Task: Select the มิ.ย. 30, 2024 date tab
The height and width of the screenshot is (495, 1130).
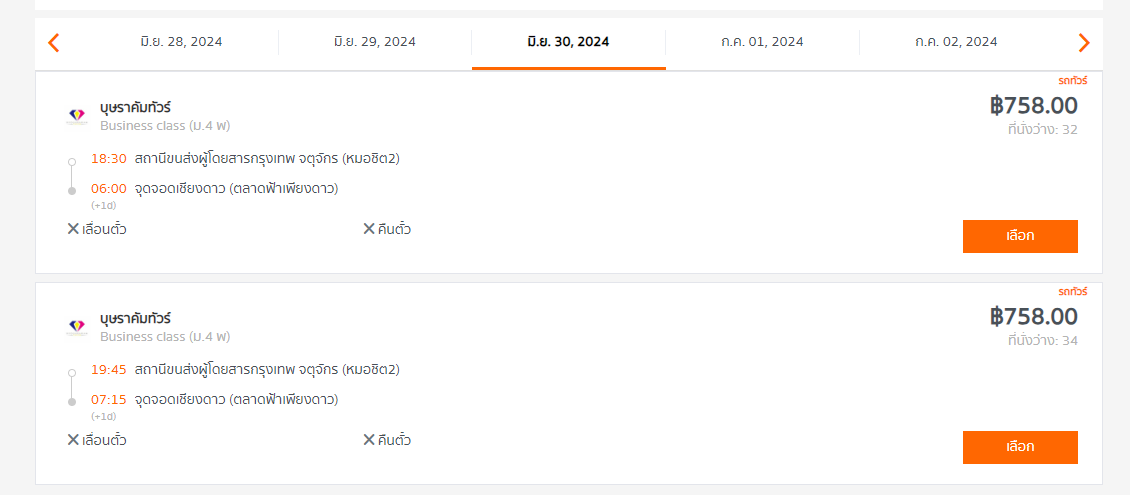Action: [x=569, y=42]
